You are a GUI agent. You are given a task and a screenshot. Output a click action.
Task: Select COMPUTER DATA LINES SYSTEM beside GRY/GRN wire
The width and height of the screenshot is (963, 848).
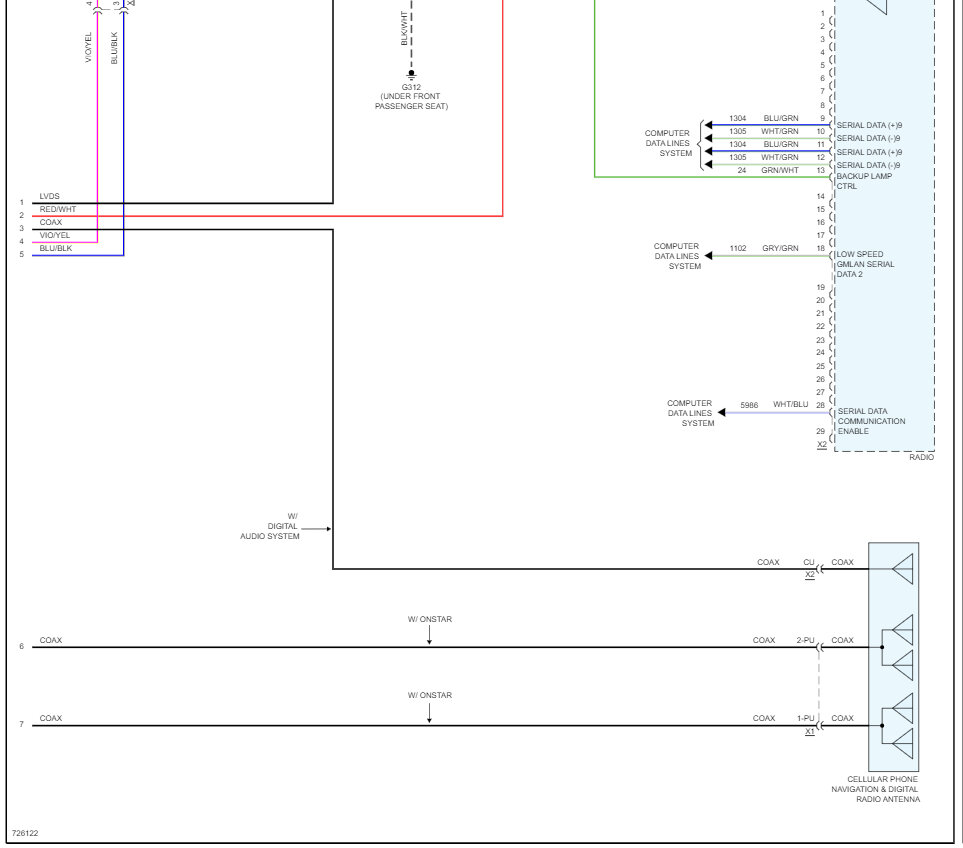pyautogui.click(x=677, y=256)
